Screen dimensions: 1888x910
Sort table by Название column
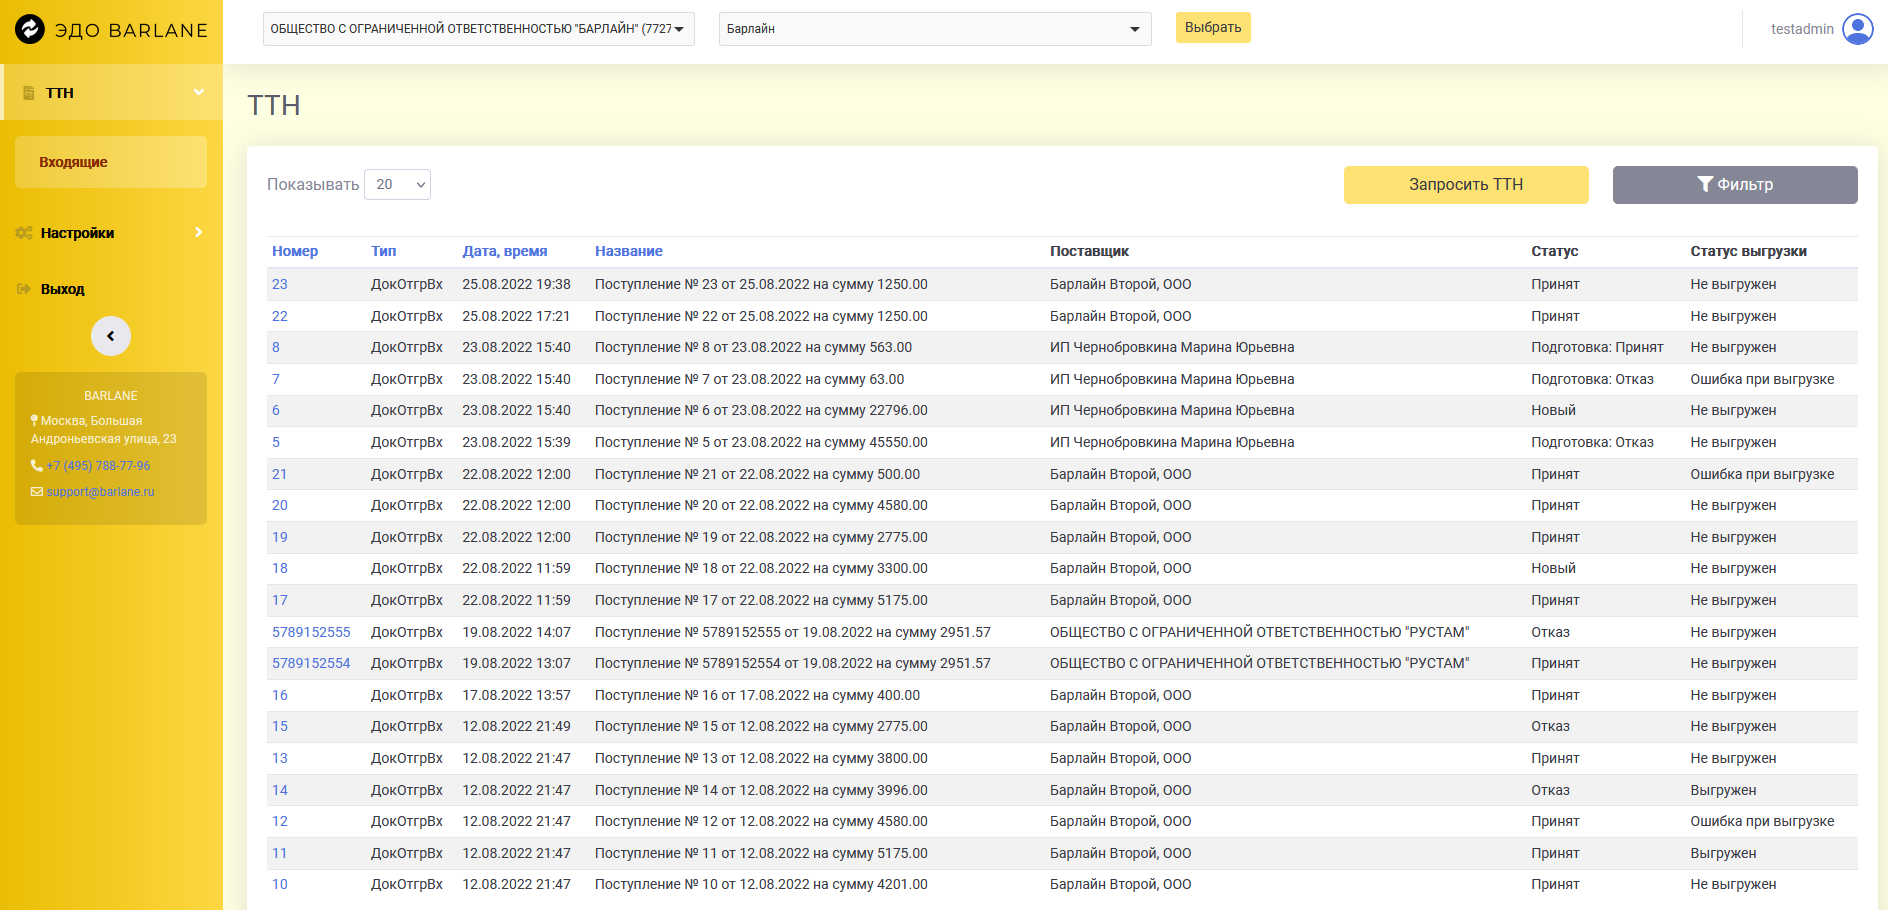(x=629, y=251)
